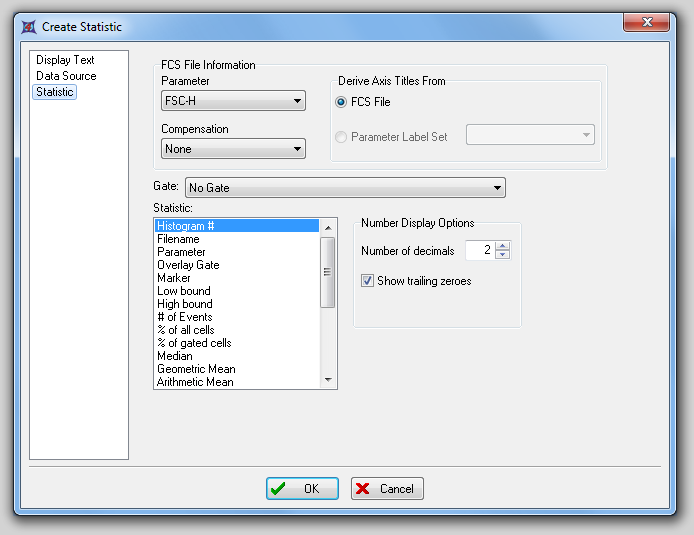Choose Geometric Mean statistic
694x535 pixels.
(196, 369)
